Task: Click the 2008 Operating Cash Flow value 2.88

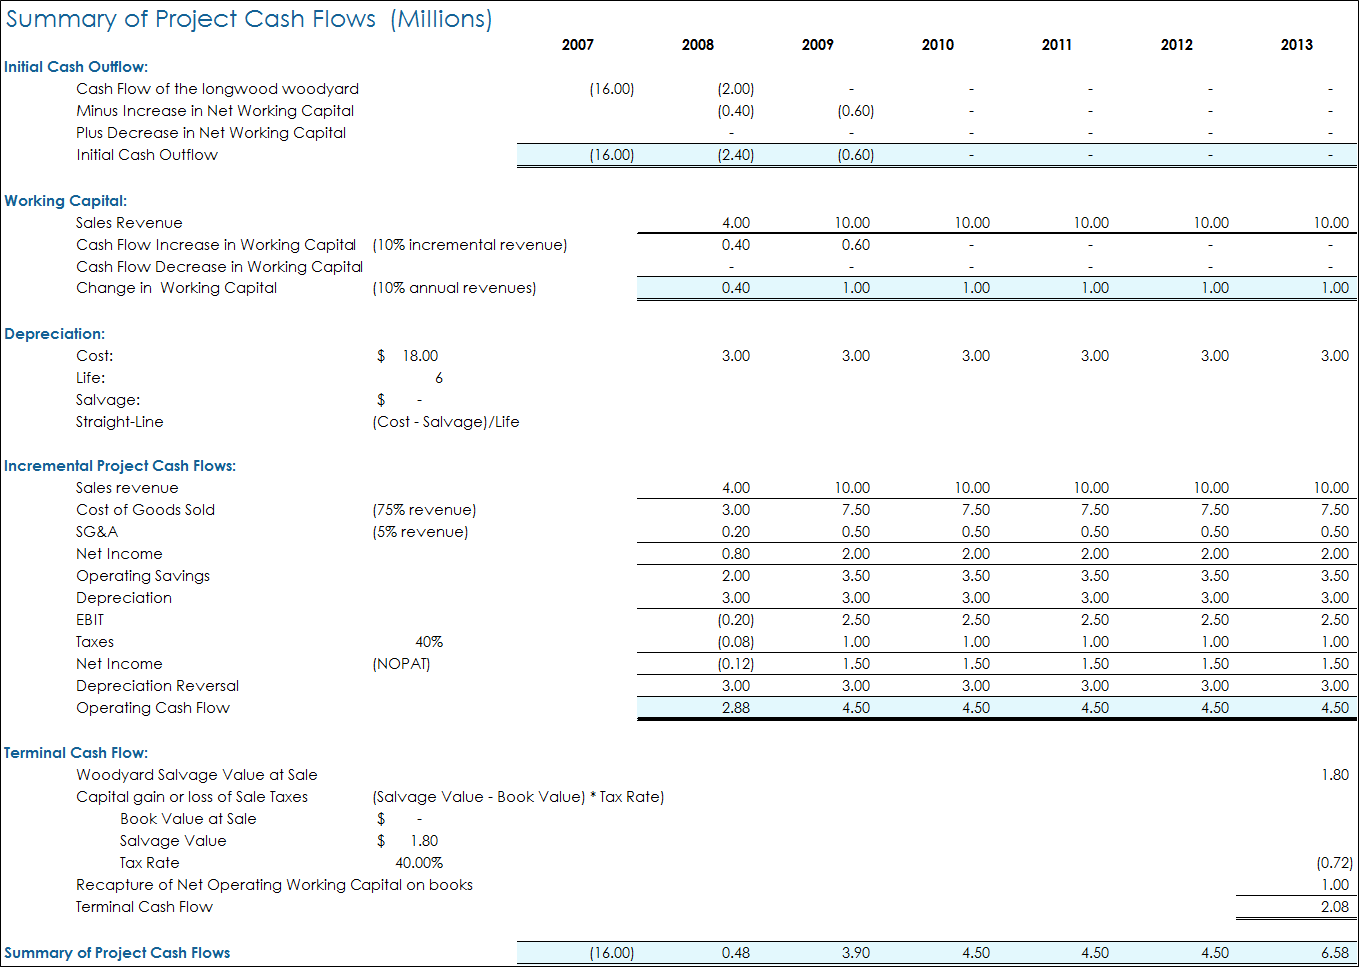Action: point(735,708)
